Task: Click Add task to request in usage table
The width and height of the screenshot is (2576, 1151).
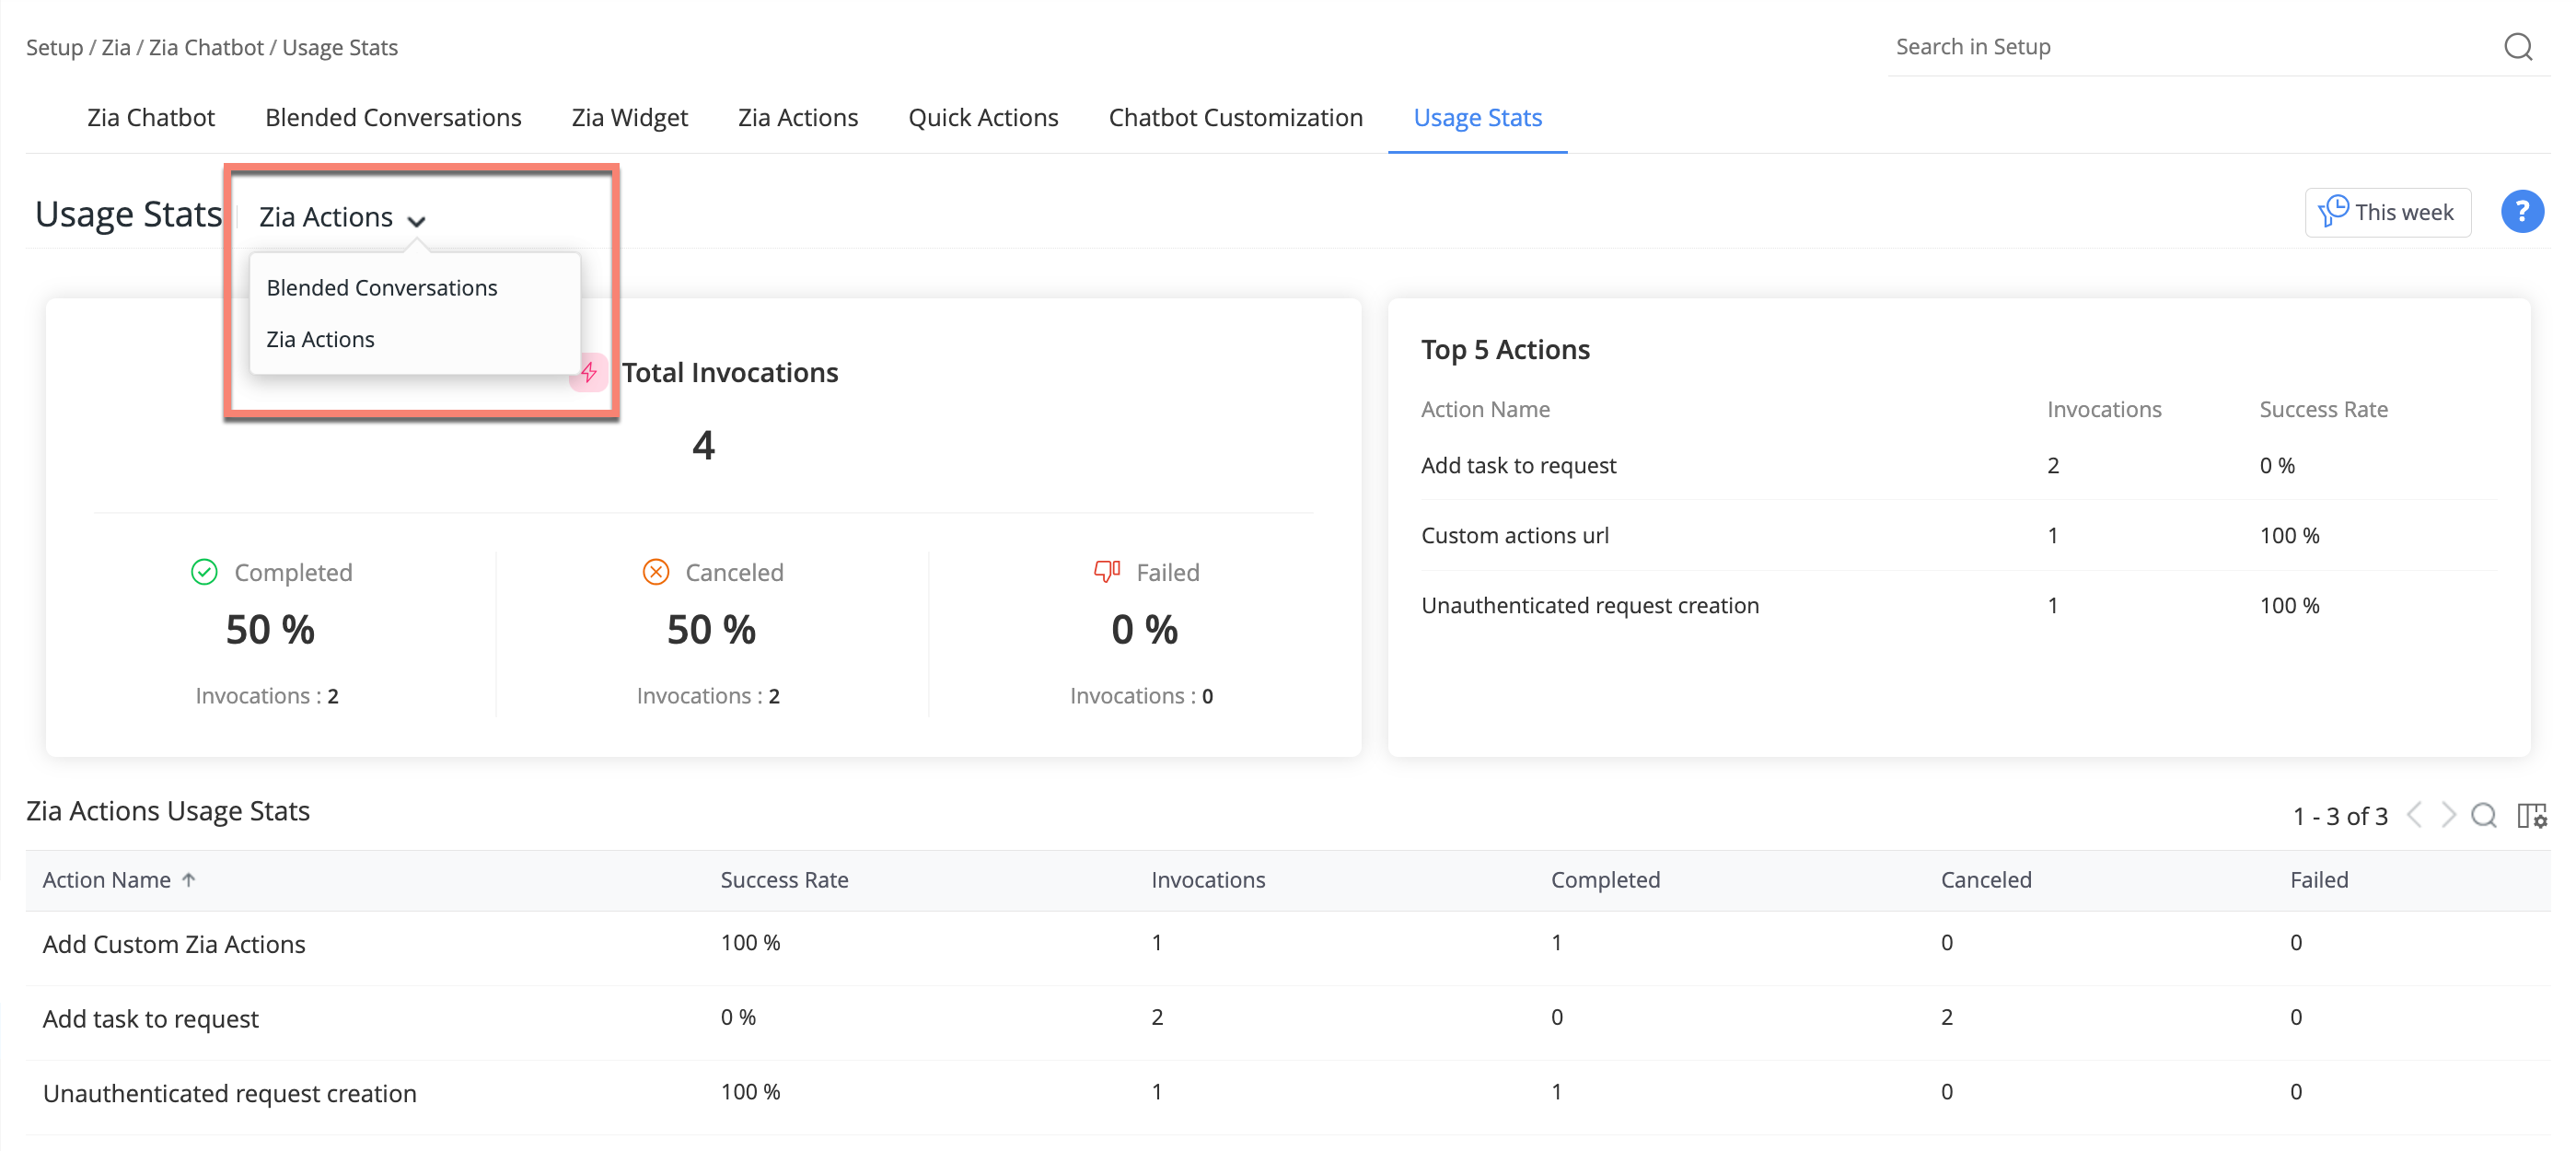Action: [151, 1019]
